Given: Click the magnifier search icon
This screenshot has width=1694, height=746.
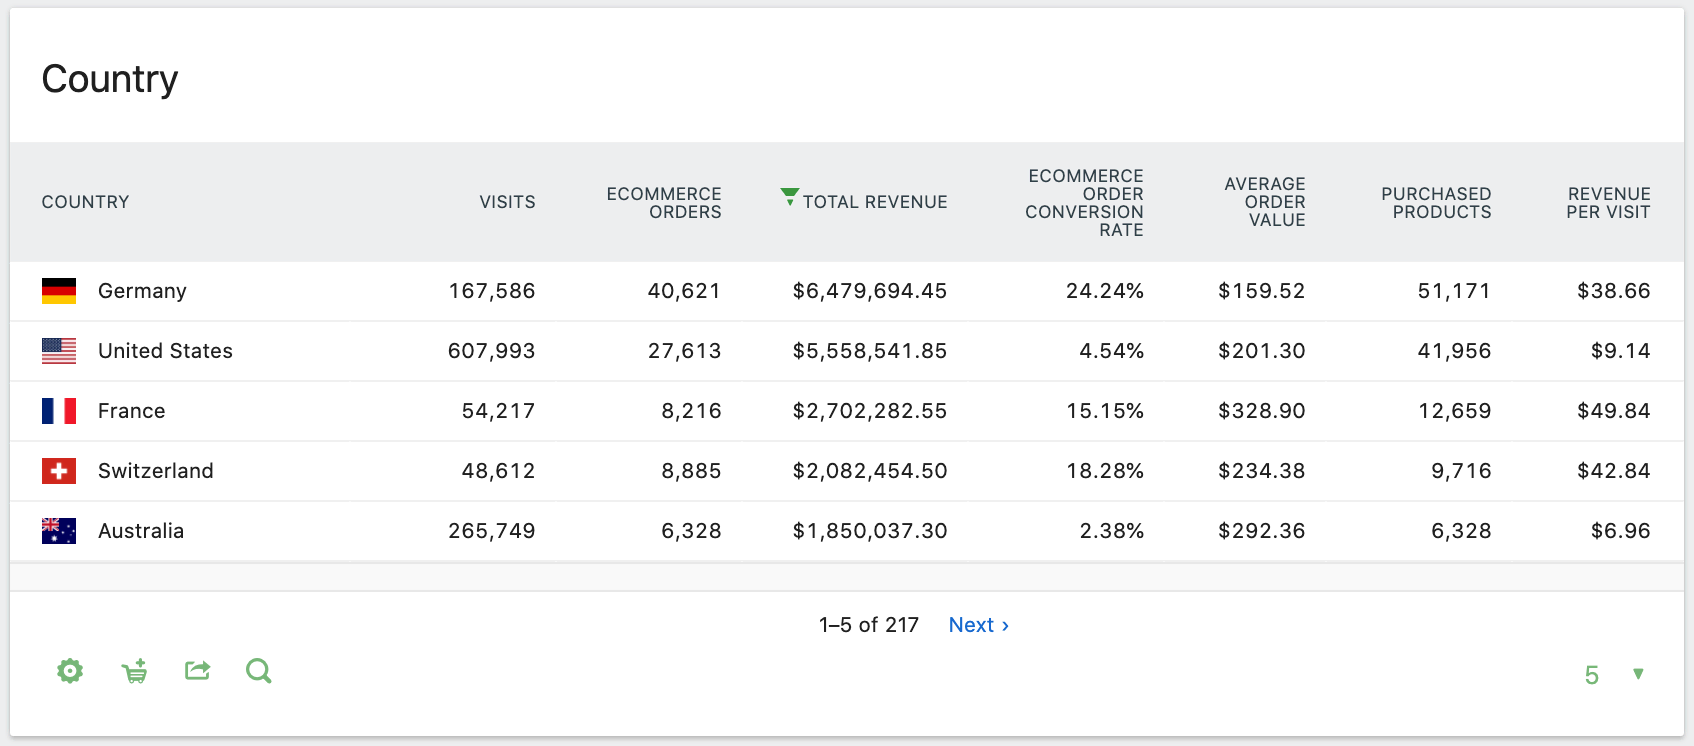Looking at the screenshot, I should 259,671.
